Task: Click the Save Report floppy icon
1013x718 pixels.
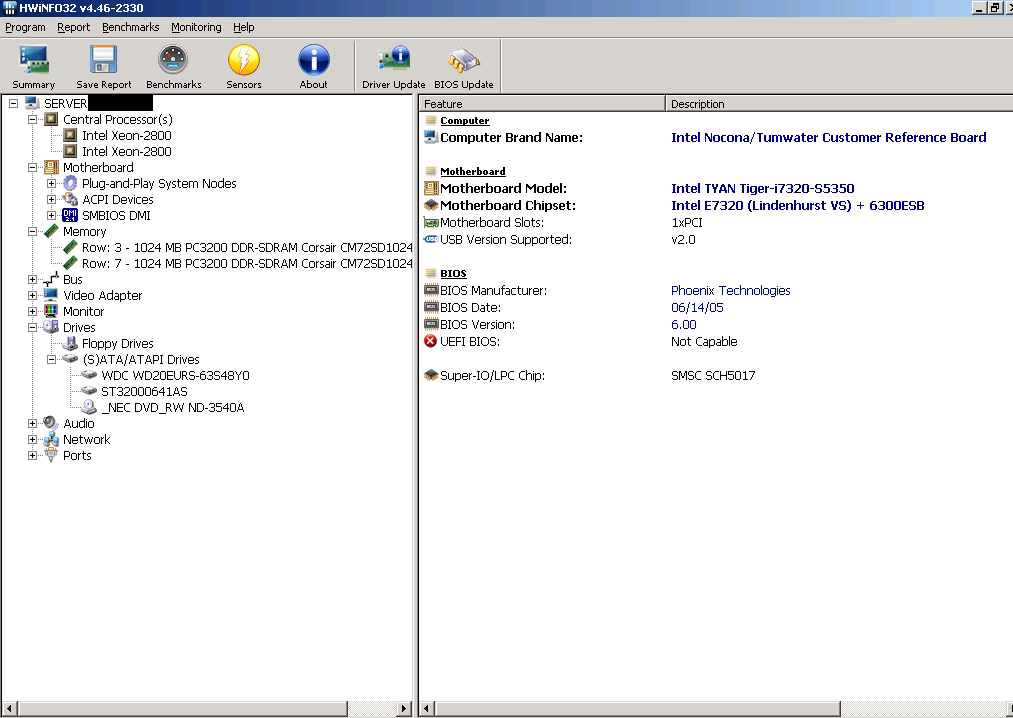Action: click(103, 59)
